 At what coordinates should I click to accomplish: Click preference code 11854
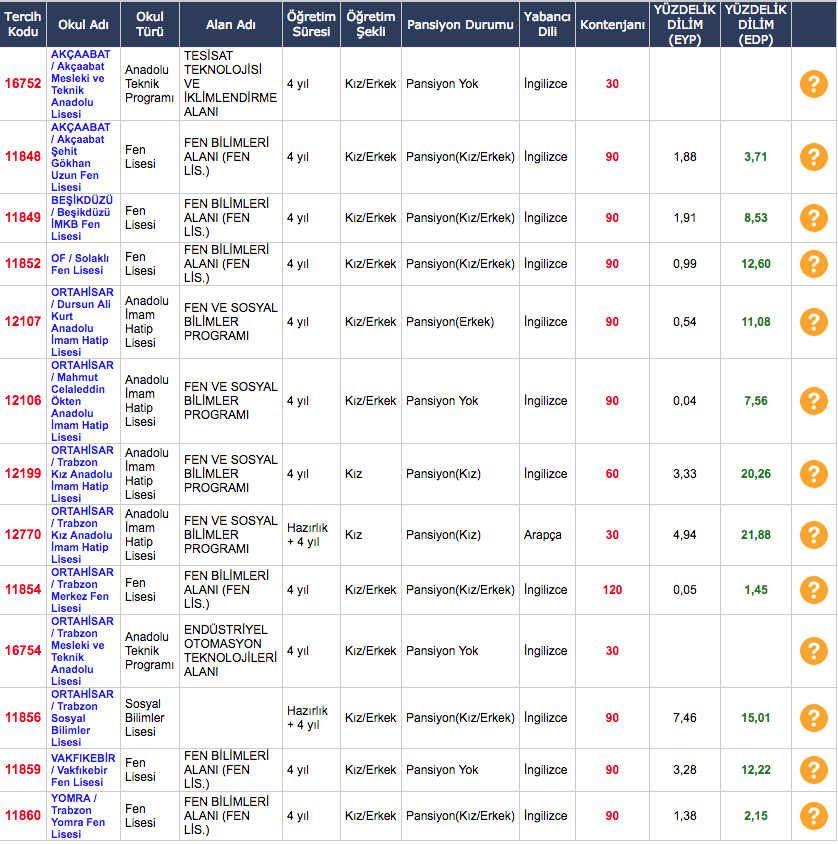(x=23, y=590)
